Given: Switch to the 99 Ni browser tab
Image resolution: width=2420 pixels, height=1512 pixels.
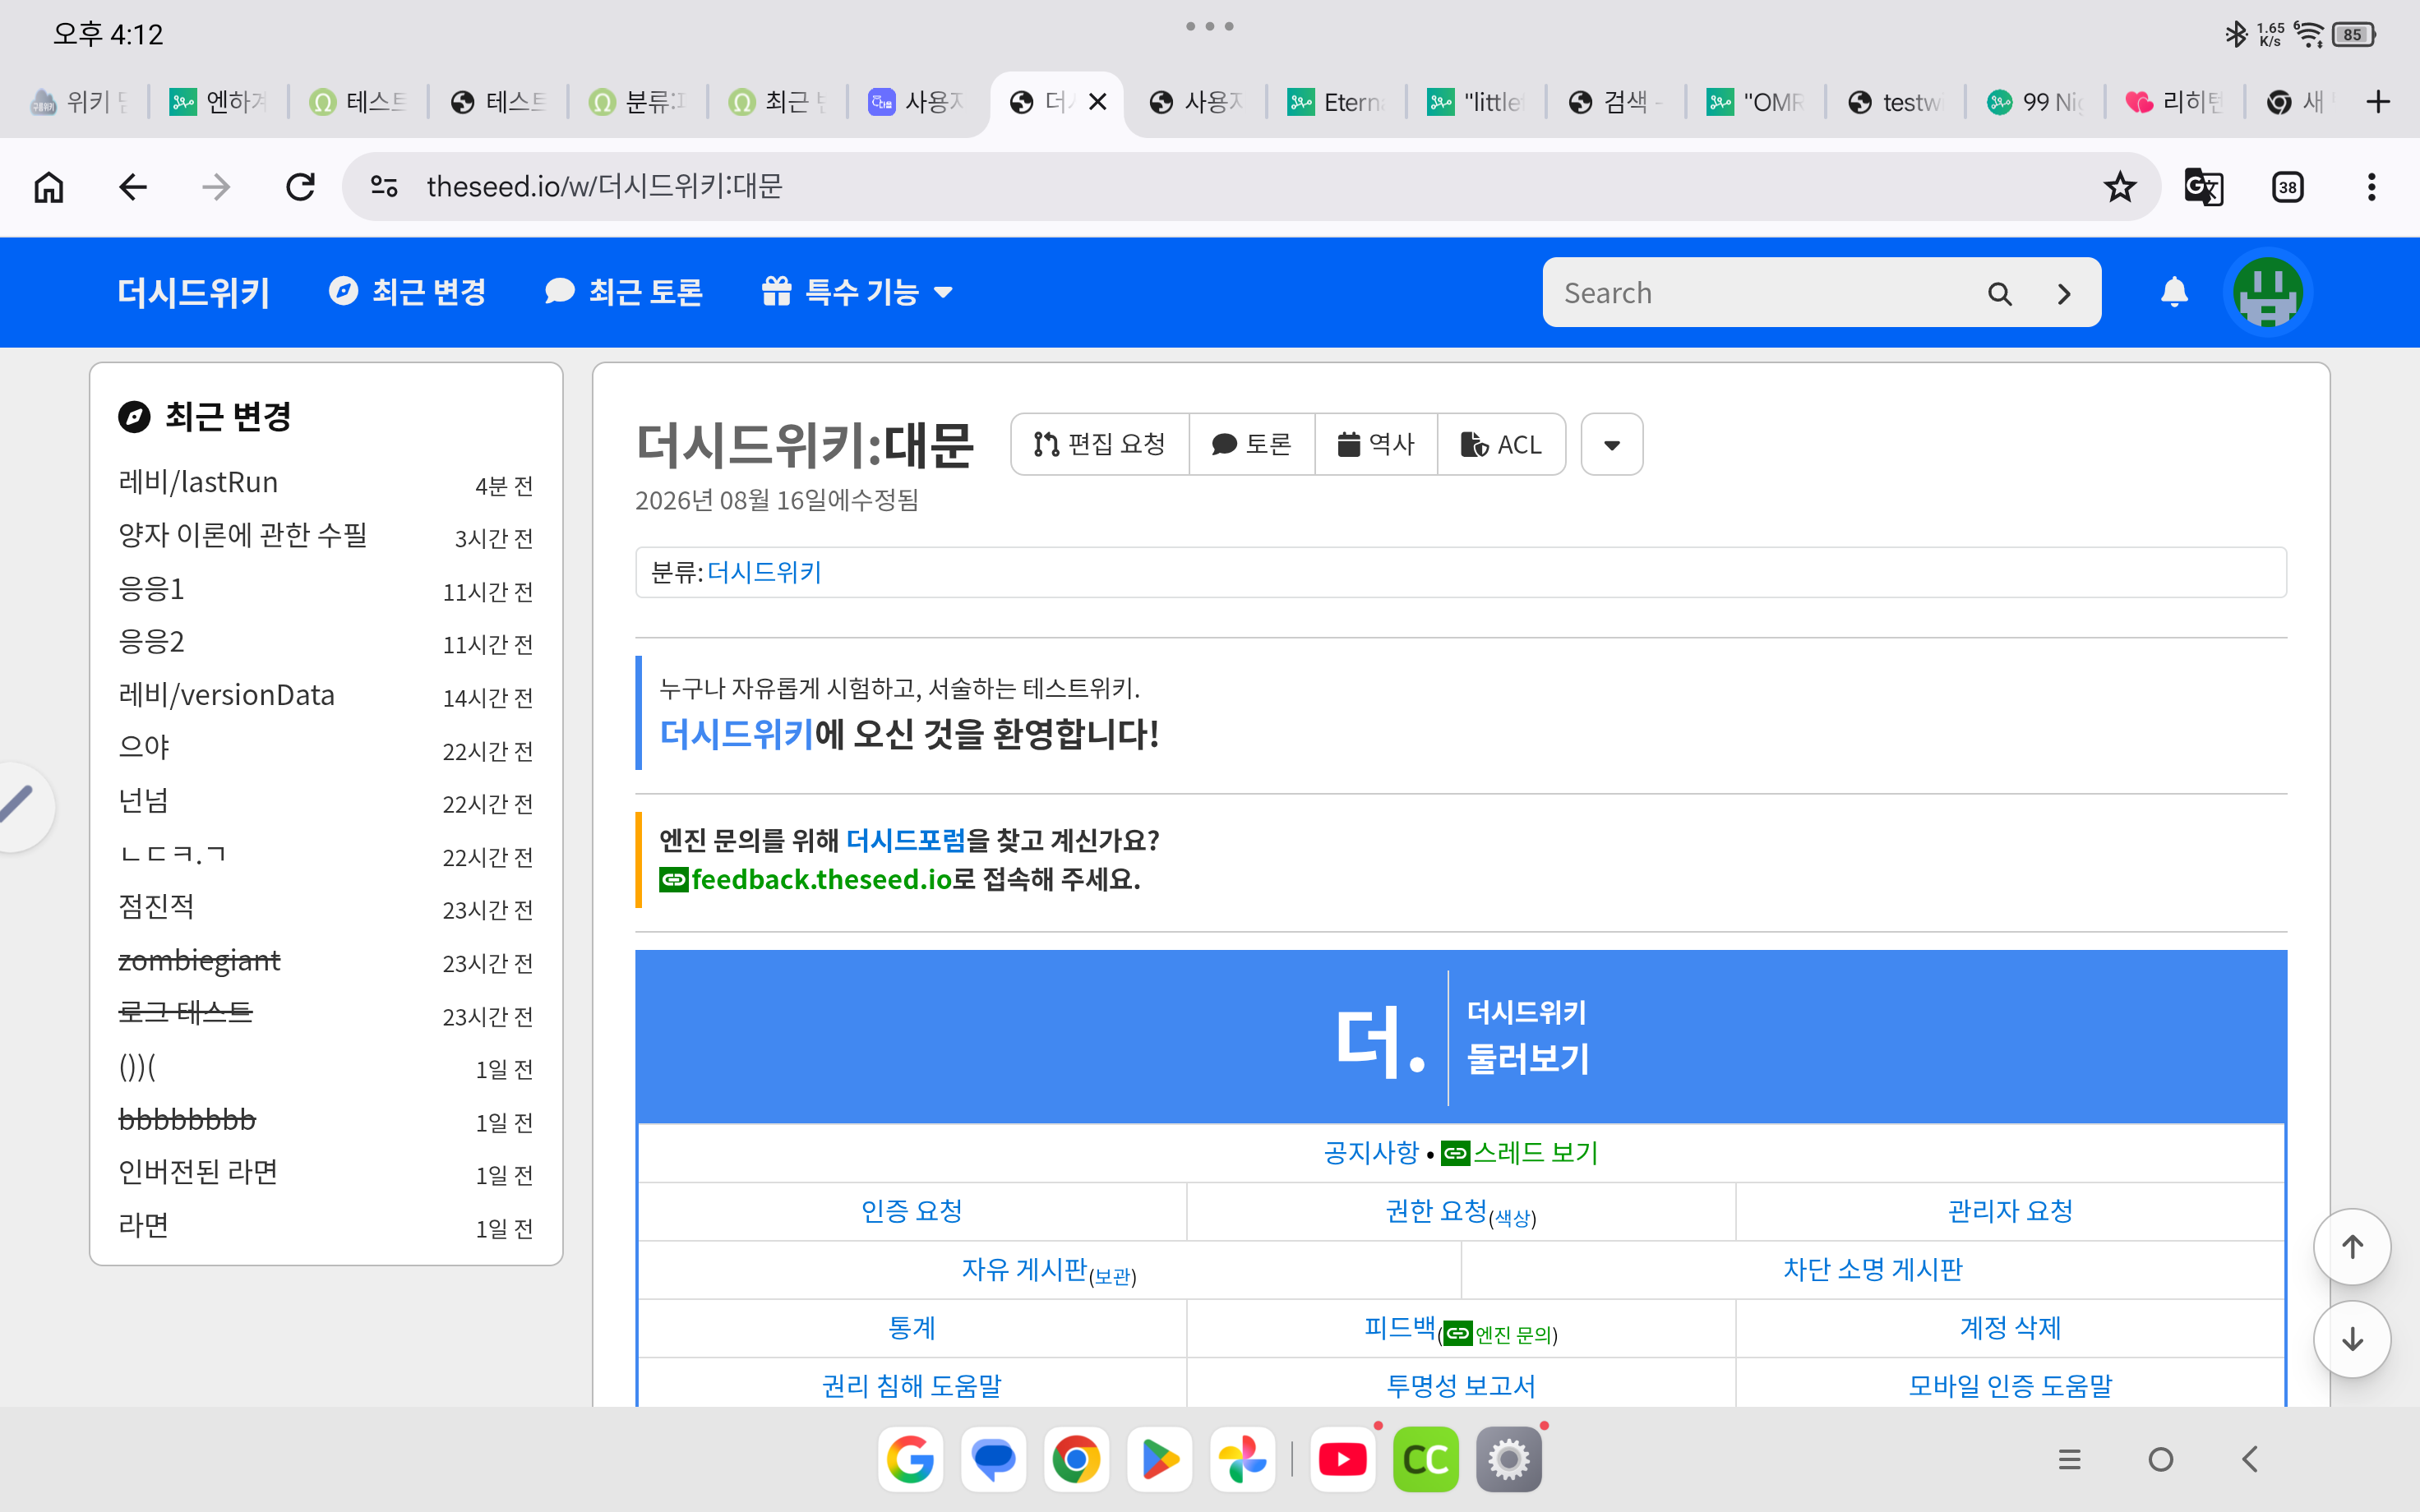Looking at the screenshot, I should [x=2035, y=102].
